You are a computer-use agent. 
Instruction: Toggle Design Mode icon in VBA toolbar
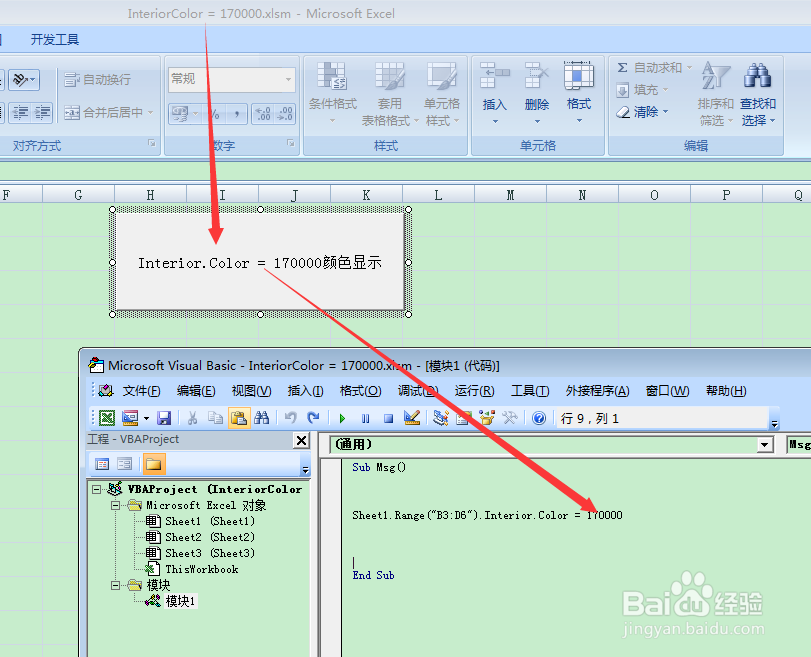[412, 418]
